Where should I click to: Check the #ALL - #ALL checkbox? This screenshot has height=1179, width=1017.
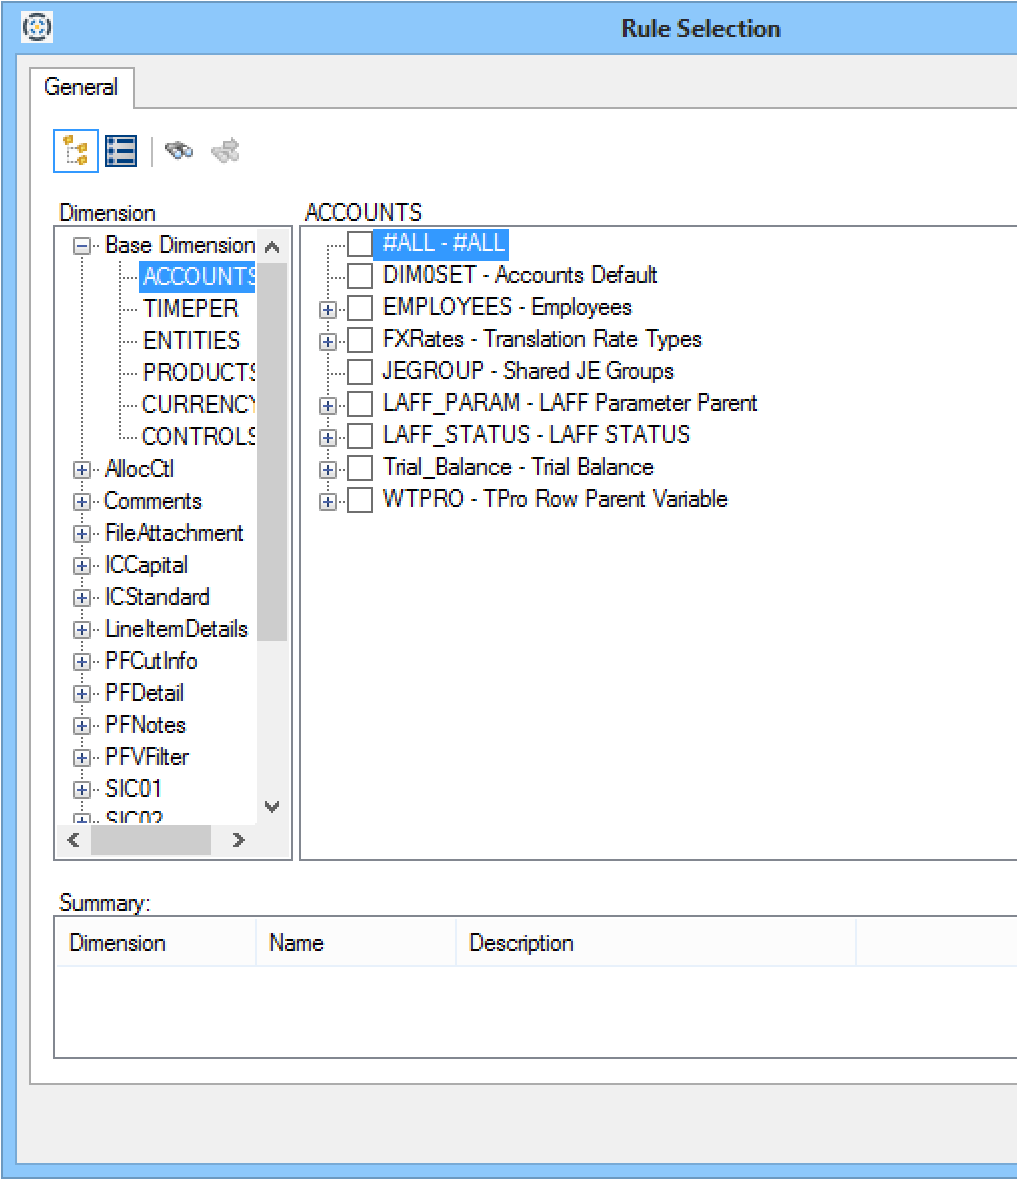[x=359, y=243]
